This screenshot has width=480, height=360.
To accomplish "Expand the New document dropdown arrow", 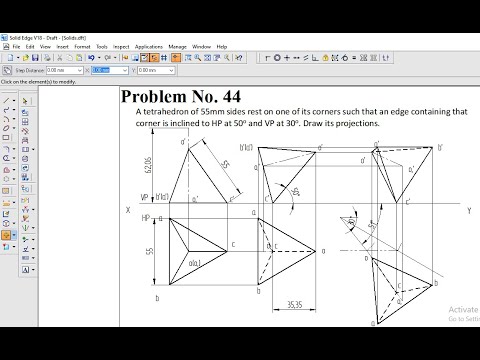I will (18, 58).
